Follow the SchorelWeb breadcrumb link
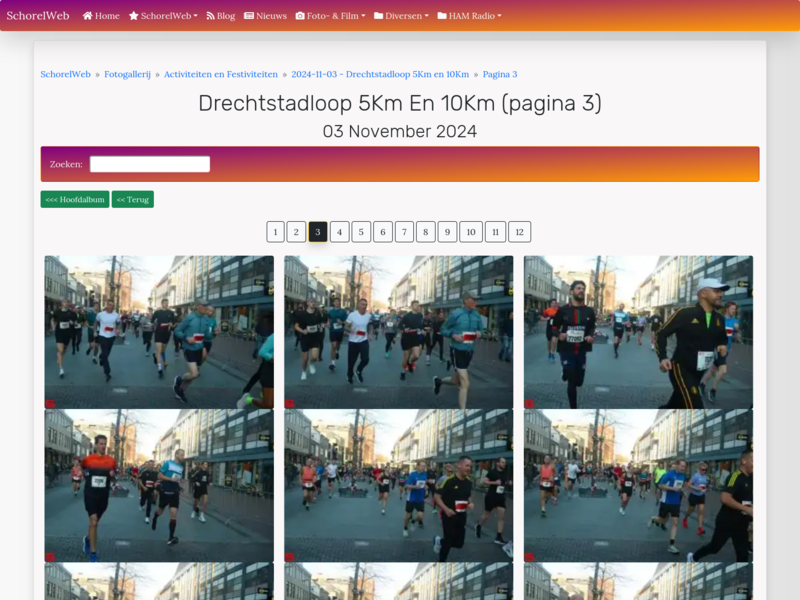The image size is (800, 600). [x=65, y=74]
